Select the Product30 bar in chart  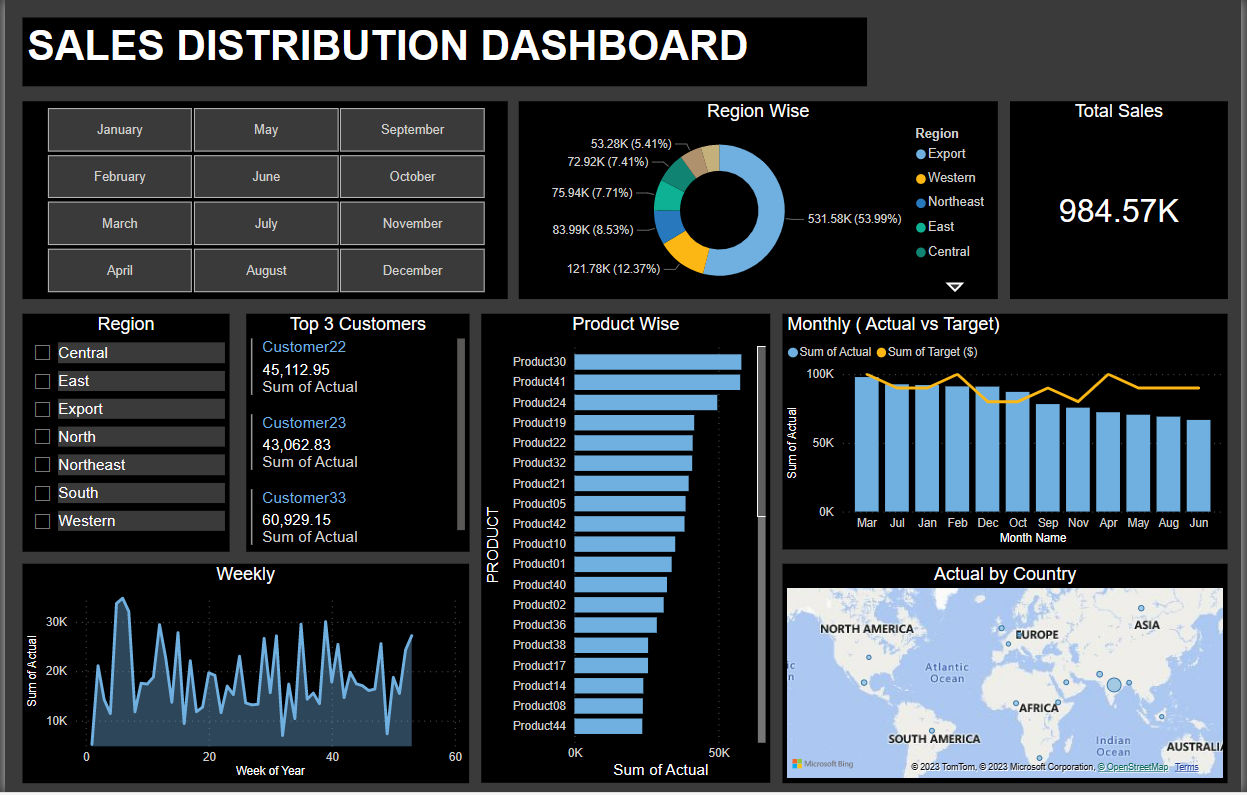click(657, 362)
